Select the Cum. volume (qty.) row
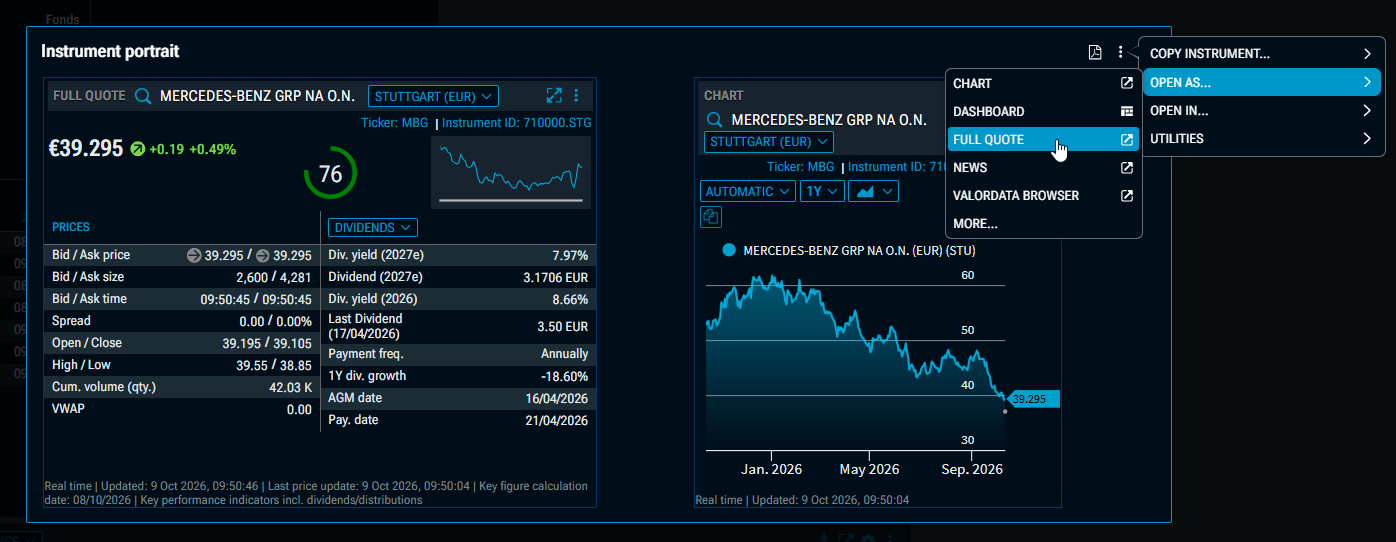 [x=182, y=387]
